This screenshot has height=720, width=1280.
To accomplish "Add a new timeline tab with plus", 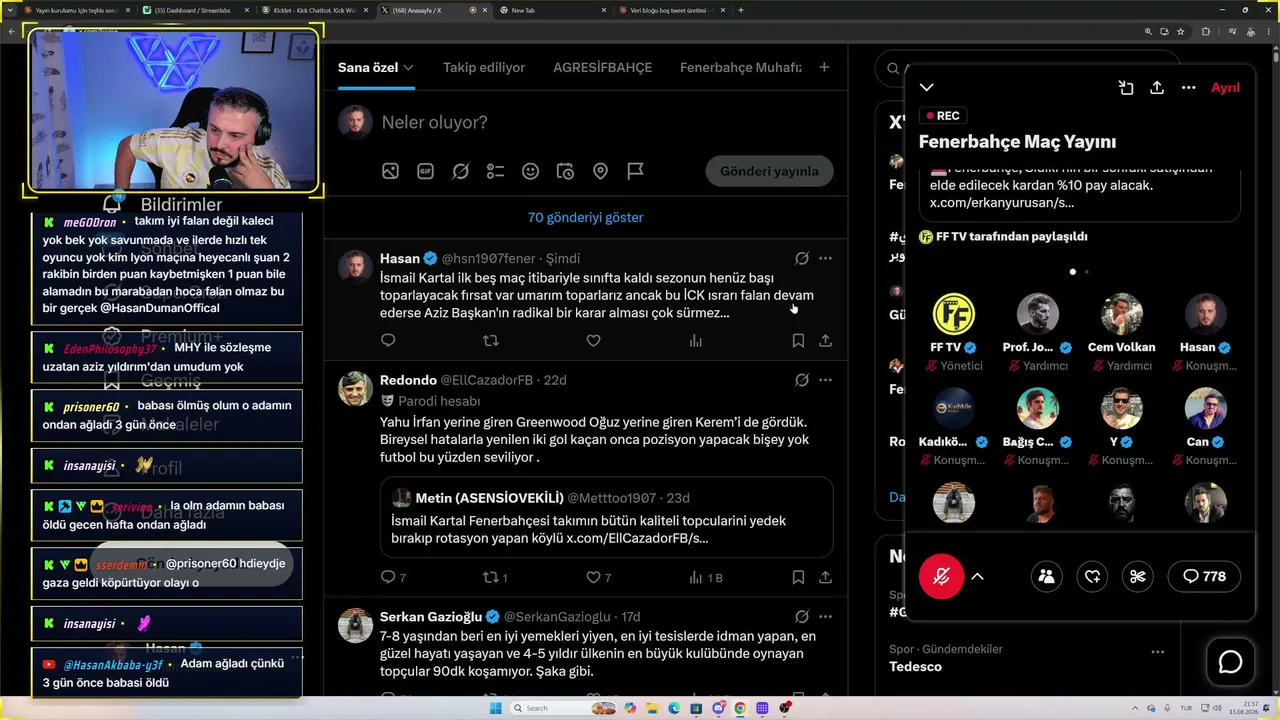I will (x=824, y=68).
